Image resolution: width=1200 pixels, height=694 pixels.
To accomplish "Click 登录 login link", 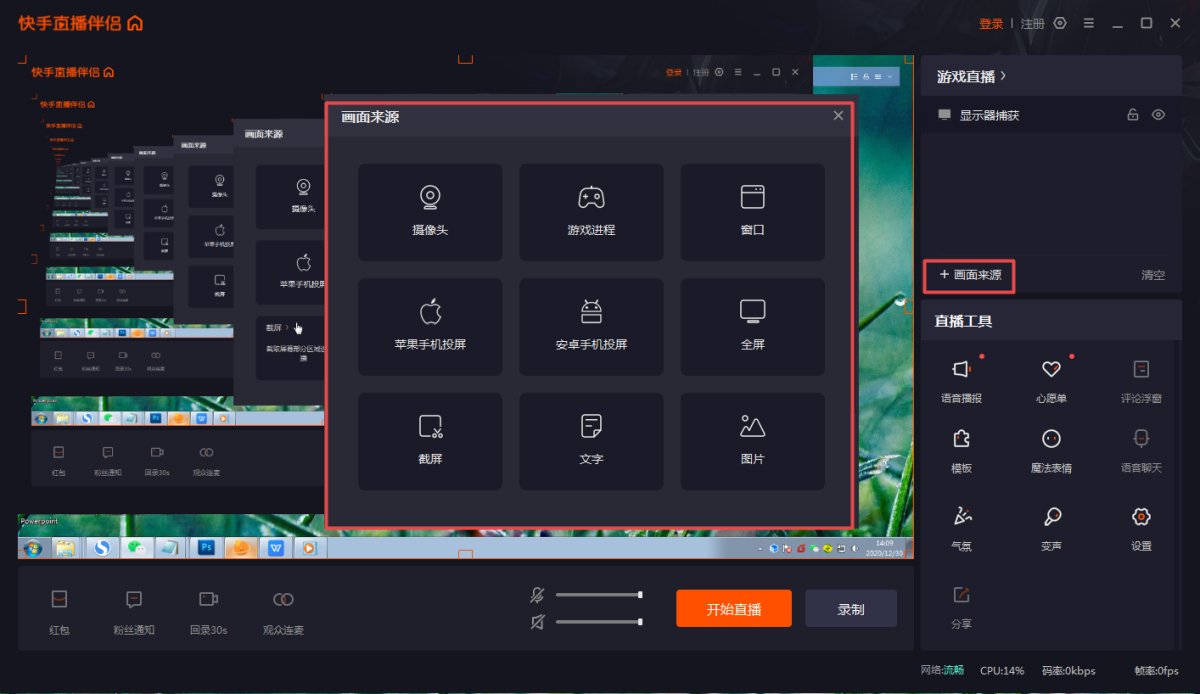I will pos(991,24).
